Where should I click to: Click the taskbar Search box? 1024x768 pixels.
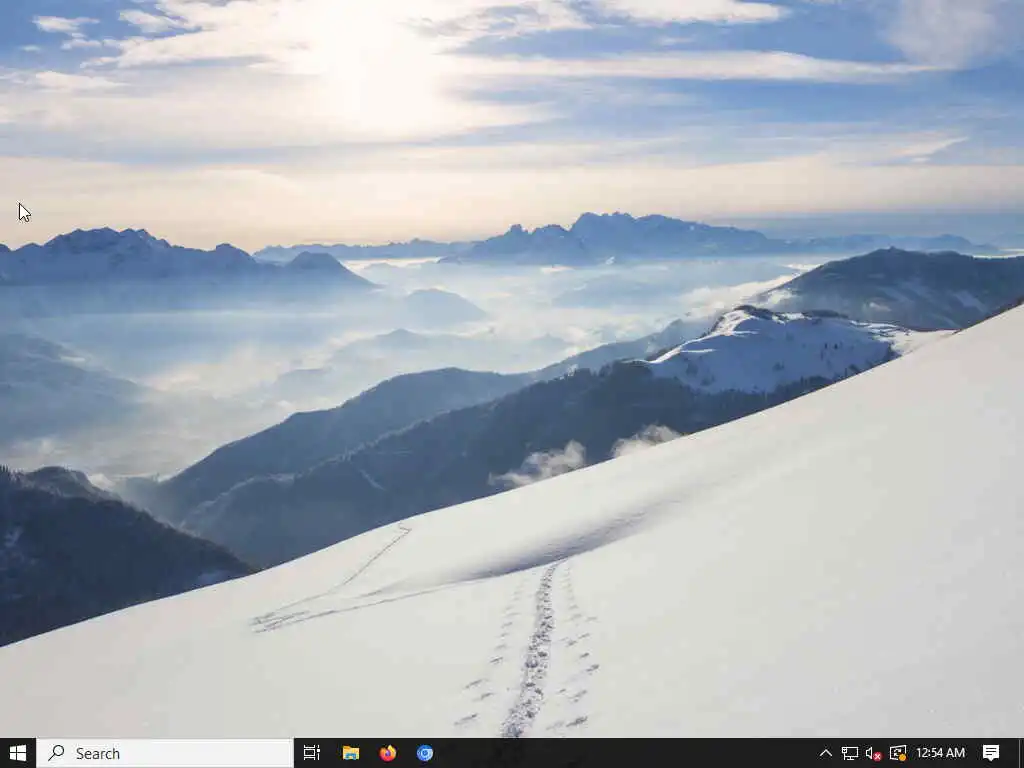(165, 753)
